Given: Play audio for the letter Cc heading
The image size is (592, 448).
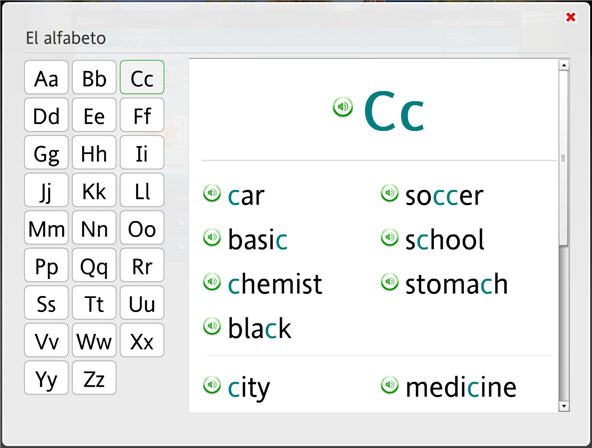Looking at the screenshot, I should click(343, 107).
